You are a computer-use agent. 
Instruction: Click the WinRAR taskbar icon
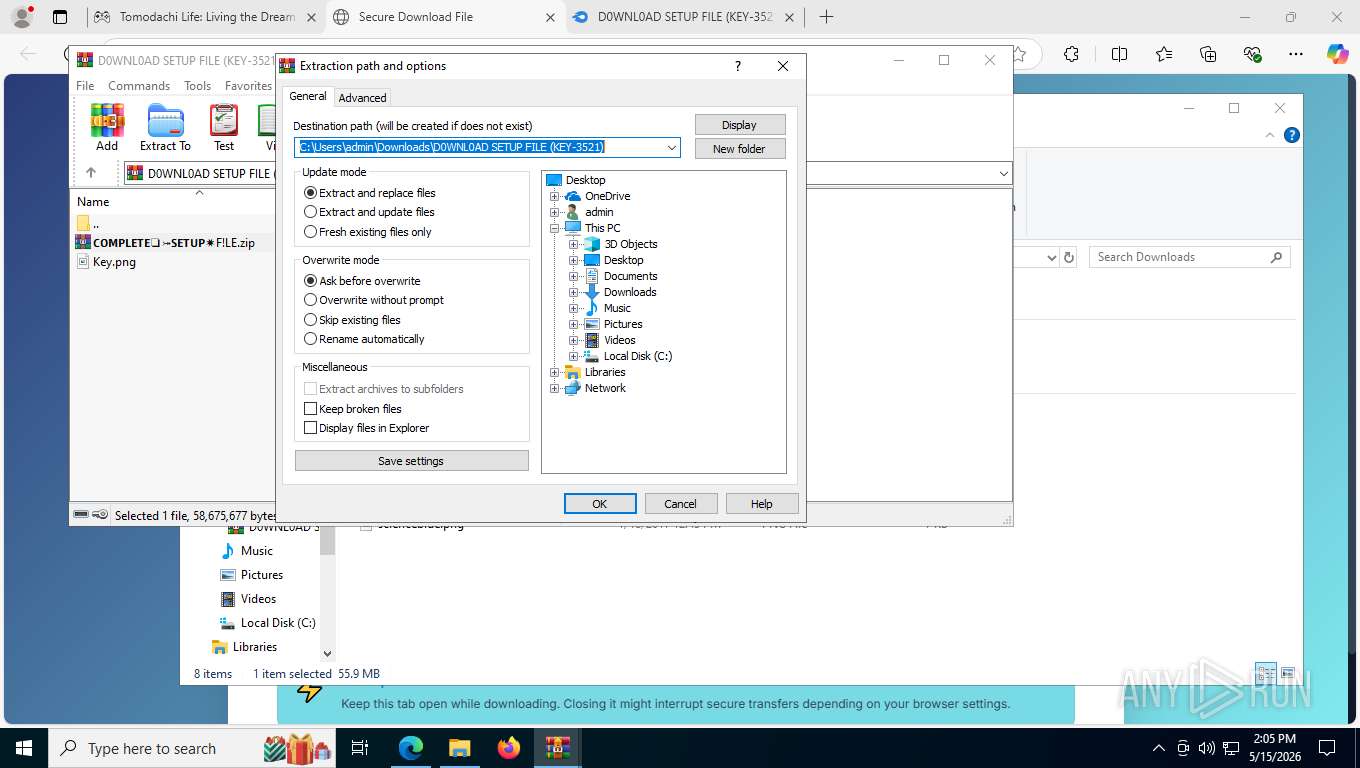(x=558, y=748)
